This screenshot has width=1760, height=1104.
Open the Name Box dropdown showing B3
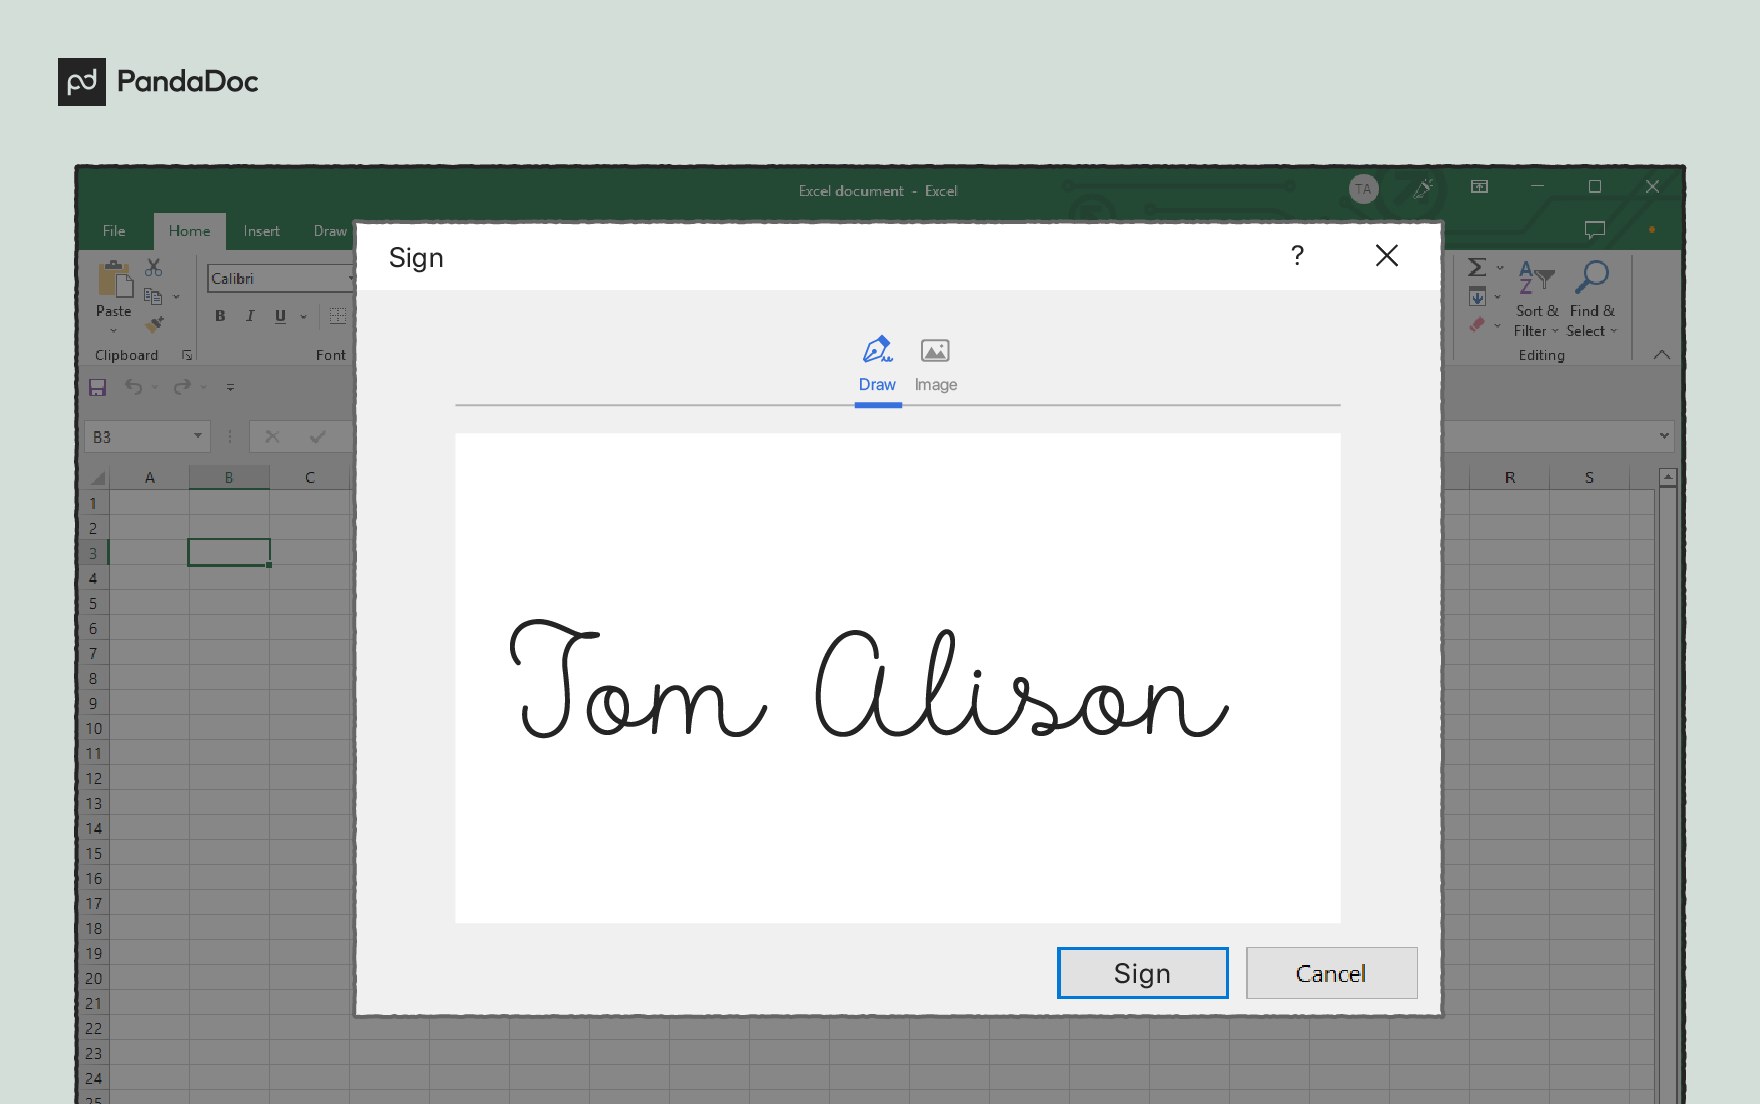click(x=196, y=436)
